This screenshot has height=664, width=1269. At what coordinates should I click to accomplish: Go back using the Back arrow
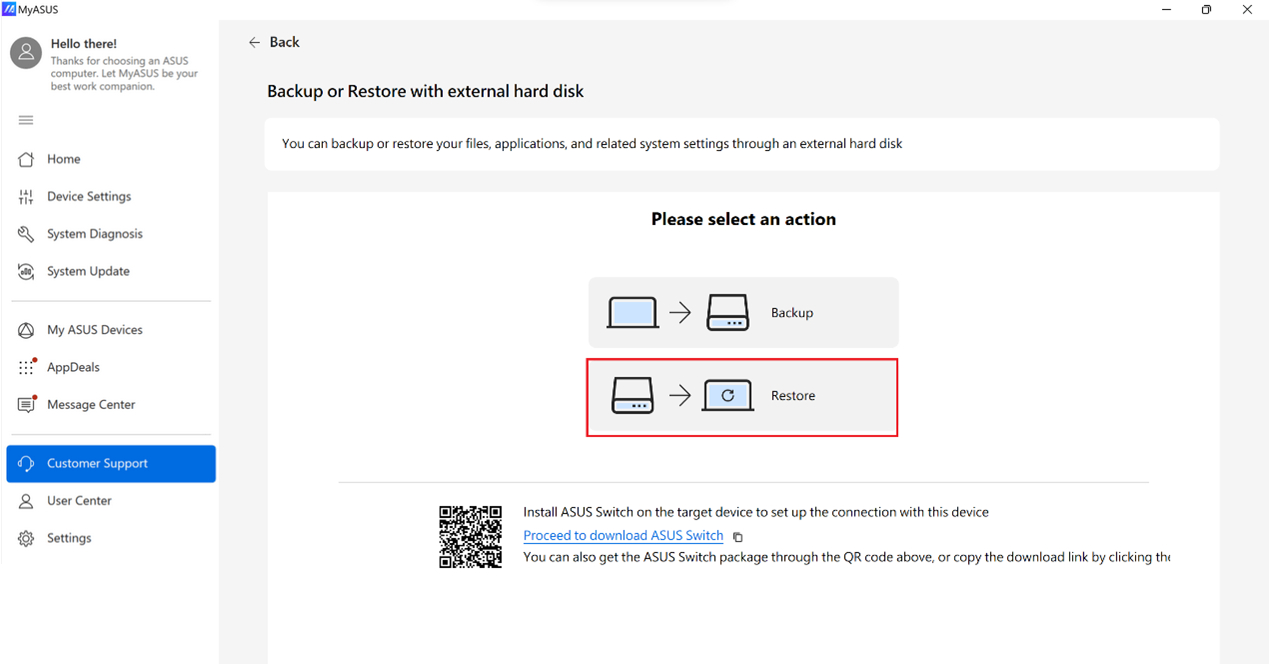pos(255,42)
